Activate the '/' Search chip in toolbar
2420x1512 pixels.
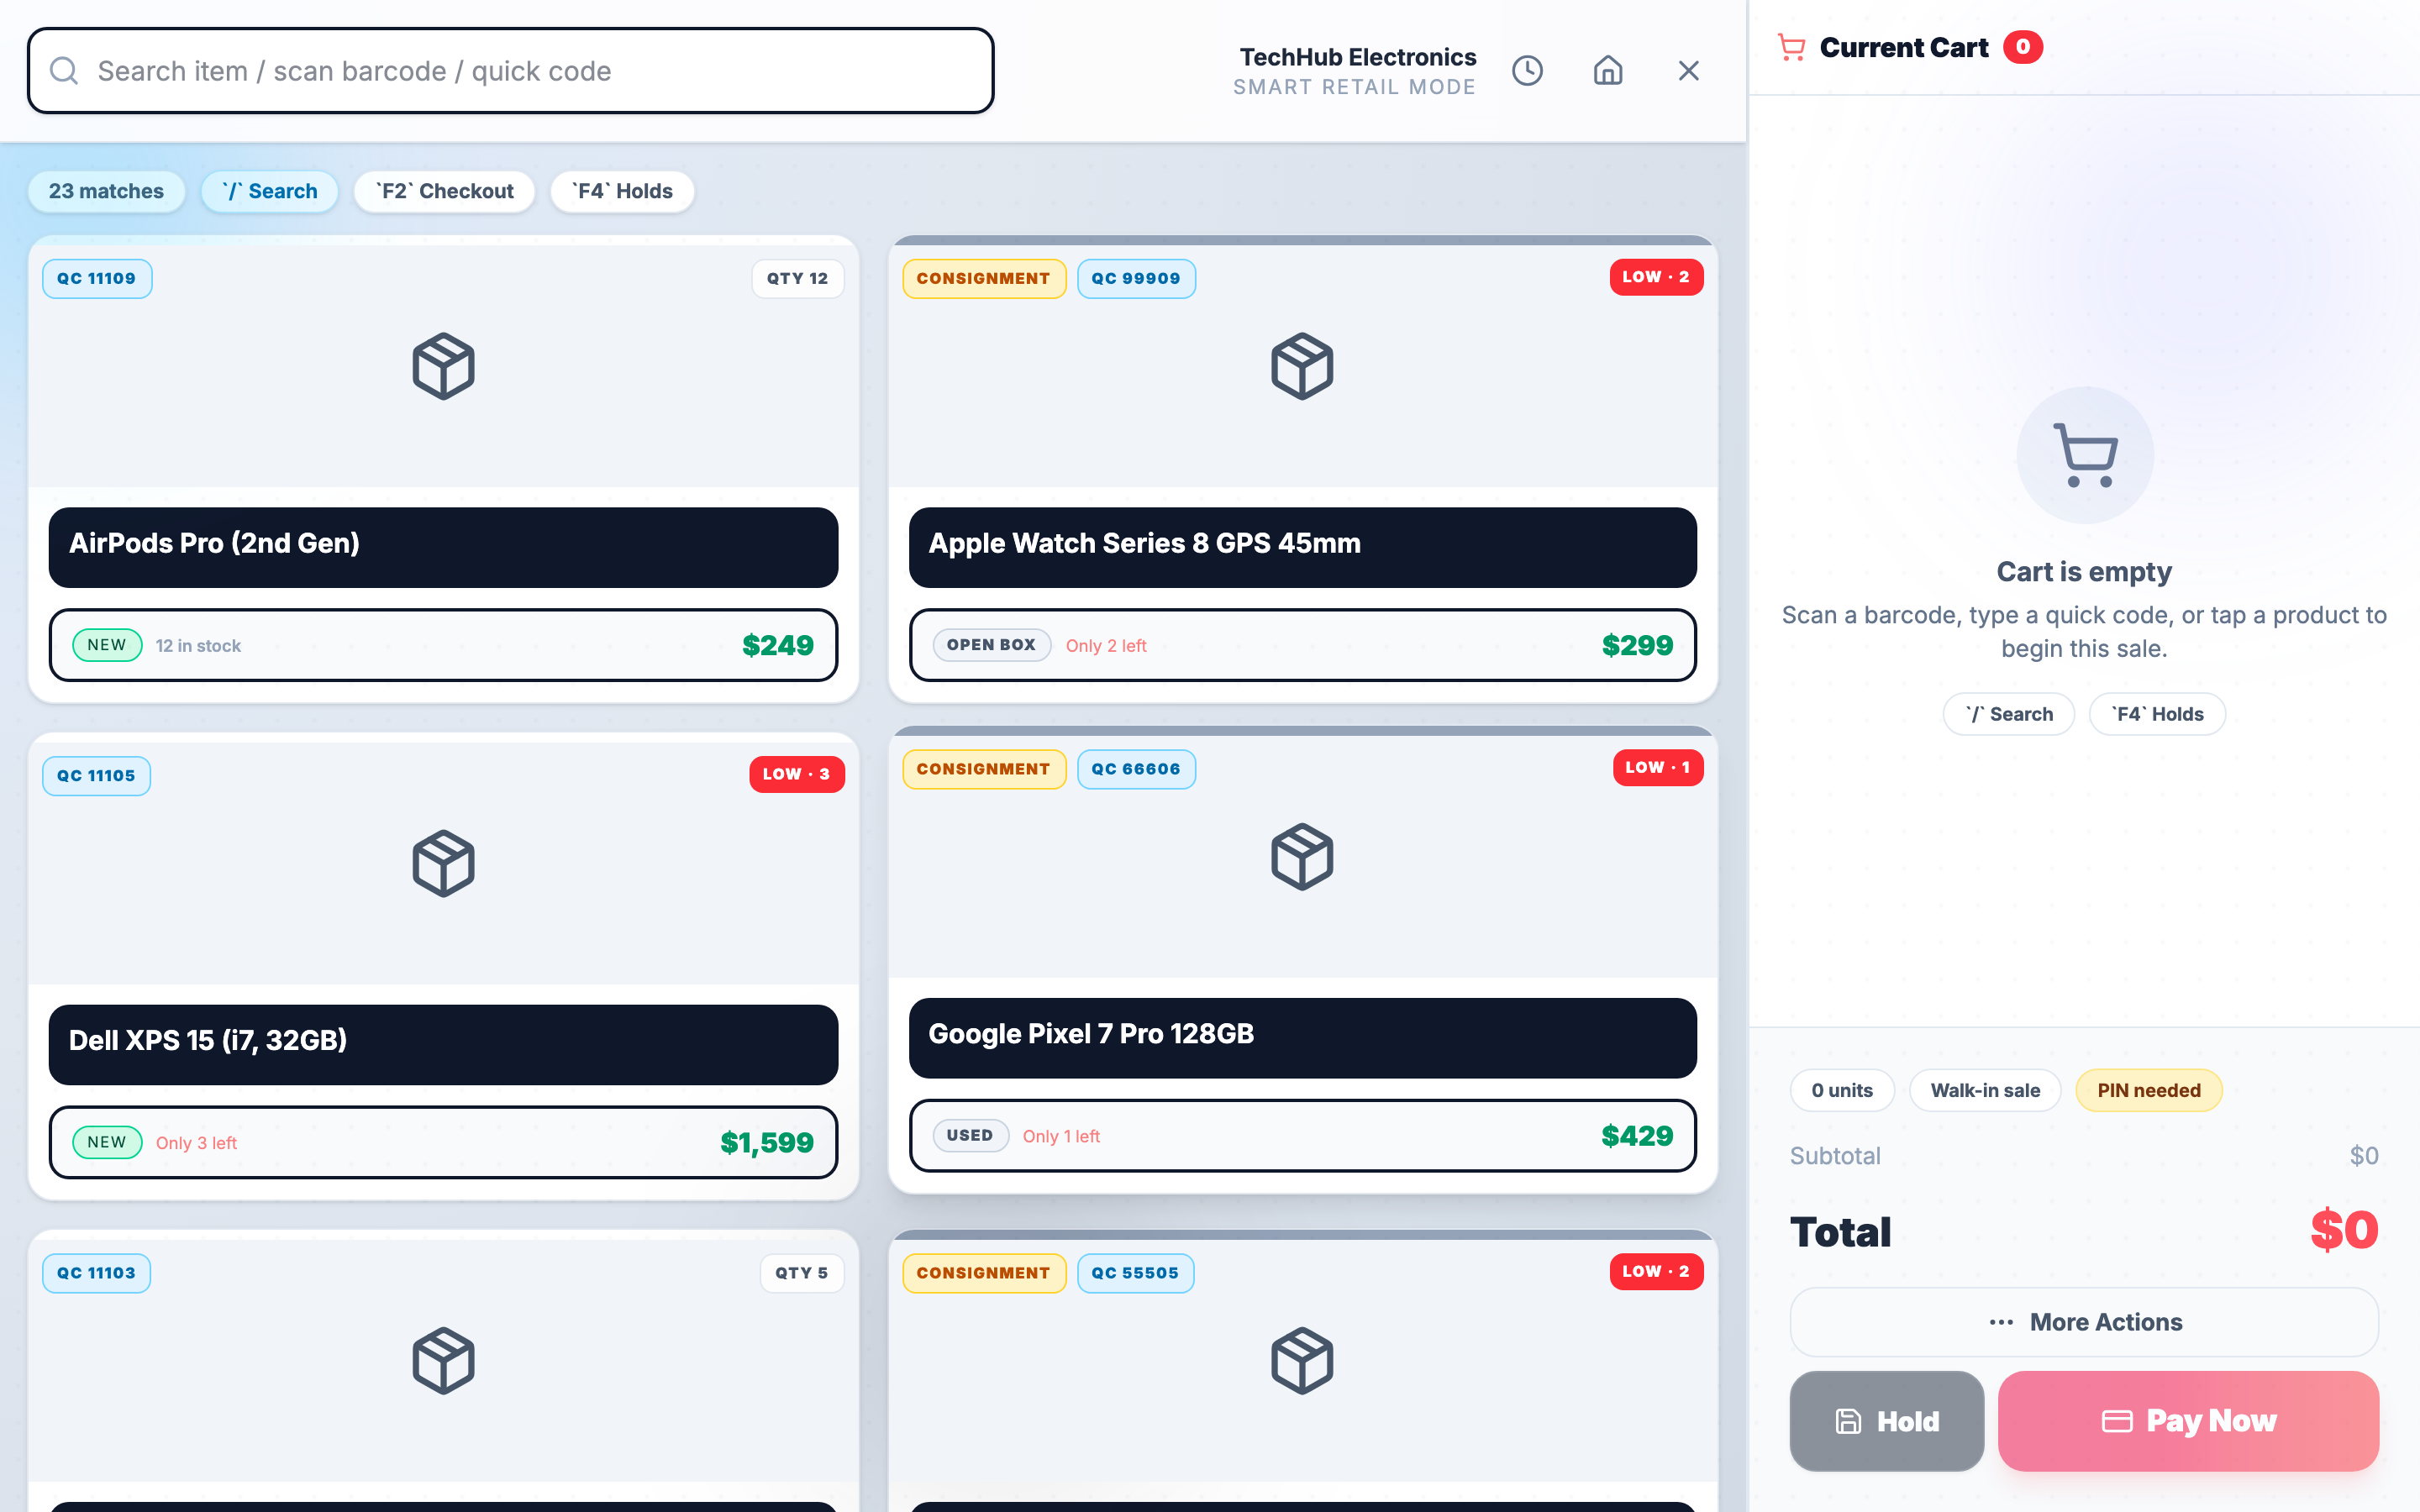pos(269,191)
